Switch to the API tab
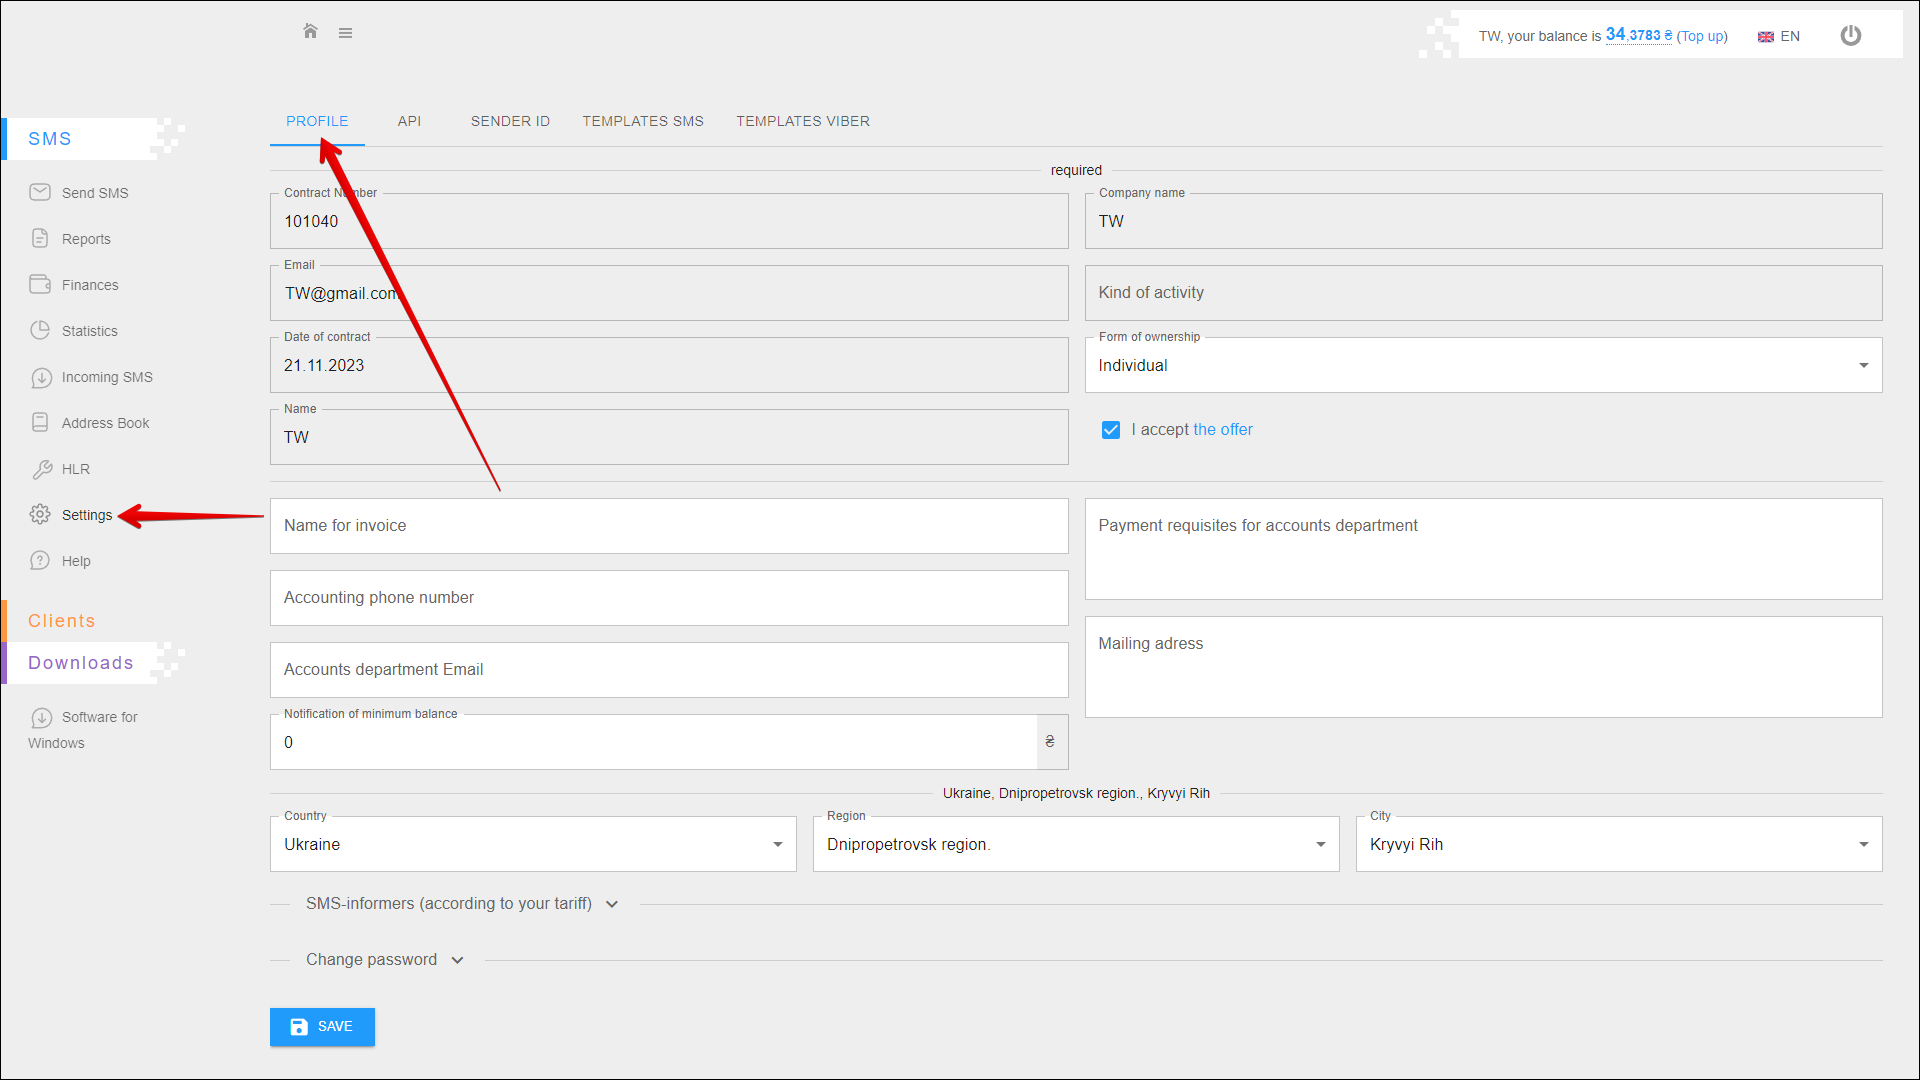The height and width of the screenshot is (1080, 1920). tap(409, 121)
